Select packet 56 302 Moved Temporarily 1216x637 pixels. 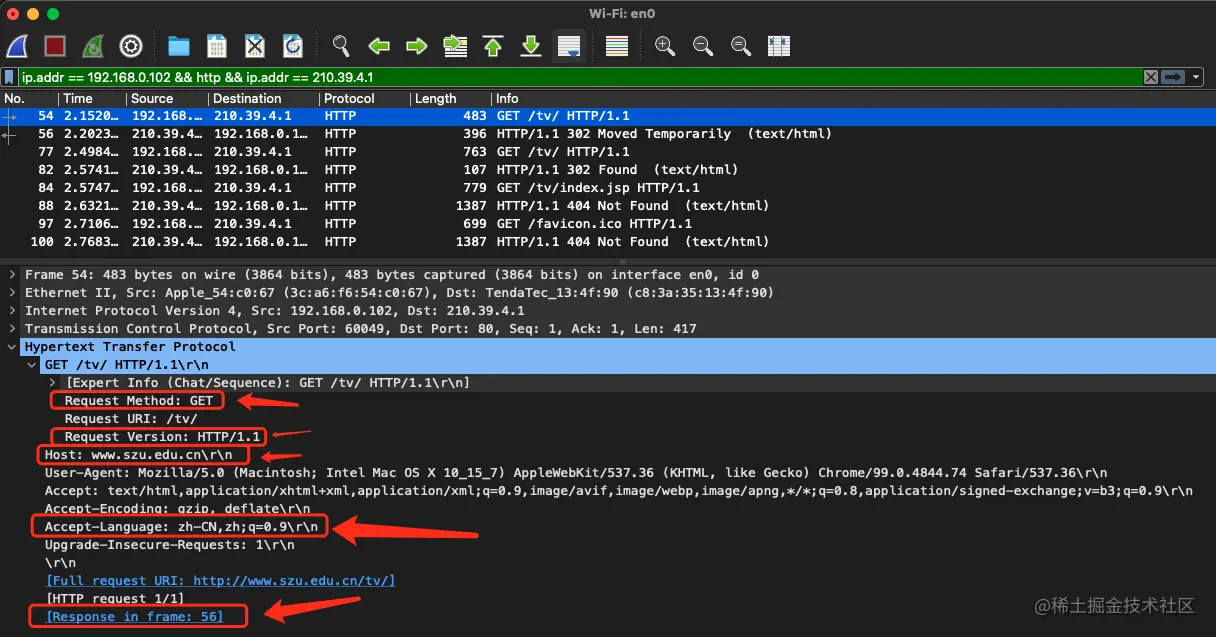point(608,134)
